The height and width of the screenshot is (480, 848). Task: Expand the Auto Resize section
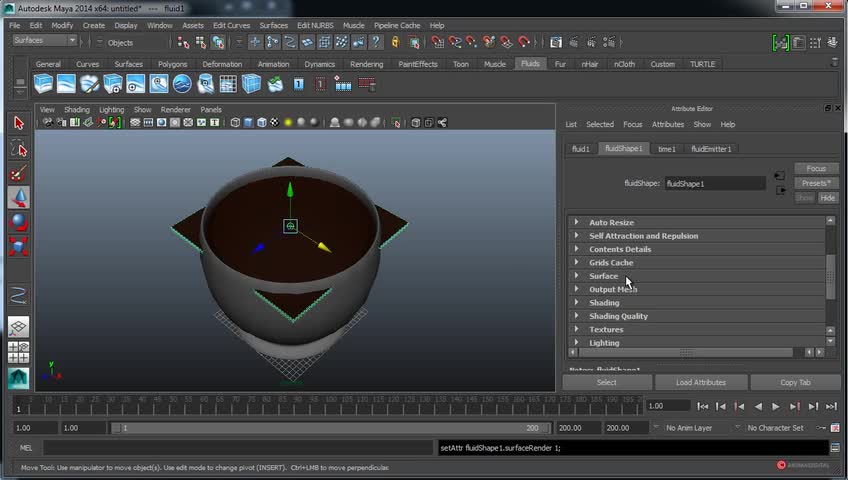[611, 222]
